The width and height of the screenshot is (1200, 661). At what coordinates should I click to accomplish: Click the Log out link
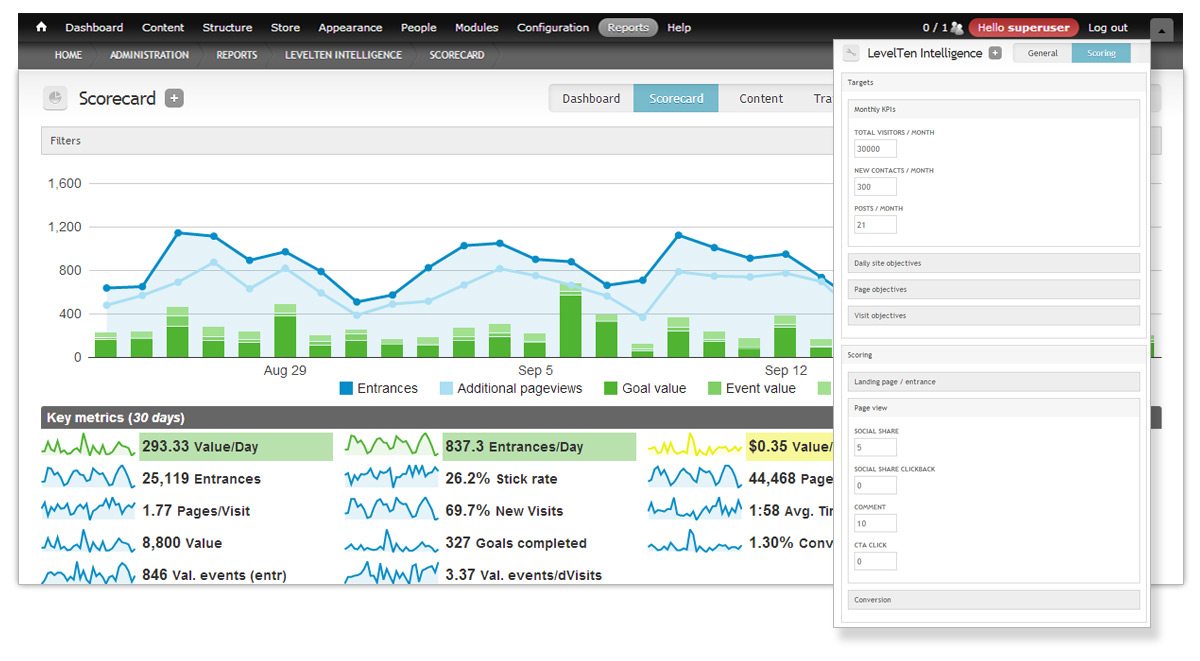(x=1107, y=28)
